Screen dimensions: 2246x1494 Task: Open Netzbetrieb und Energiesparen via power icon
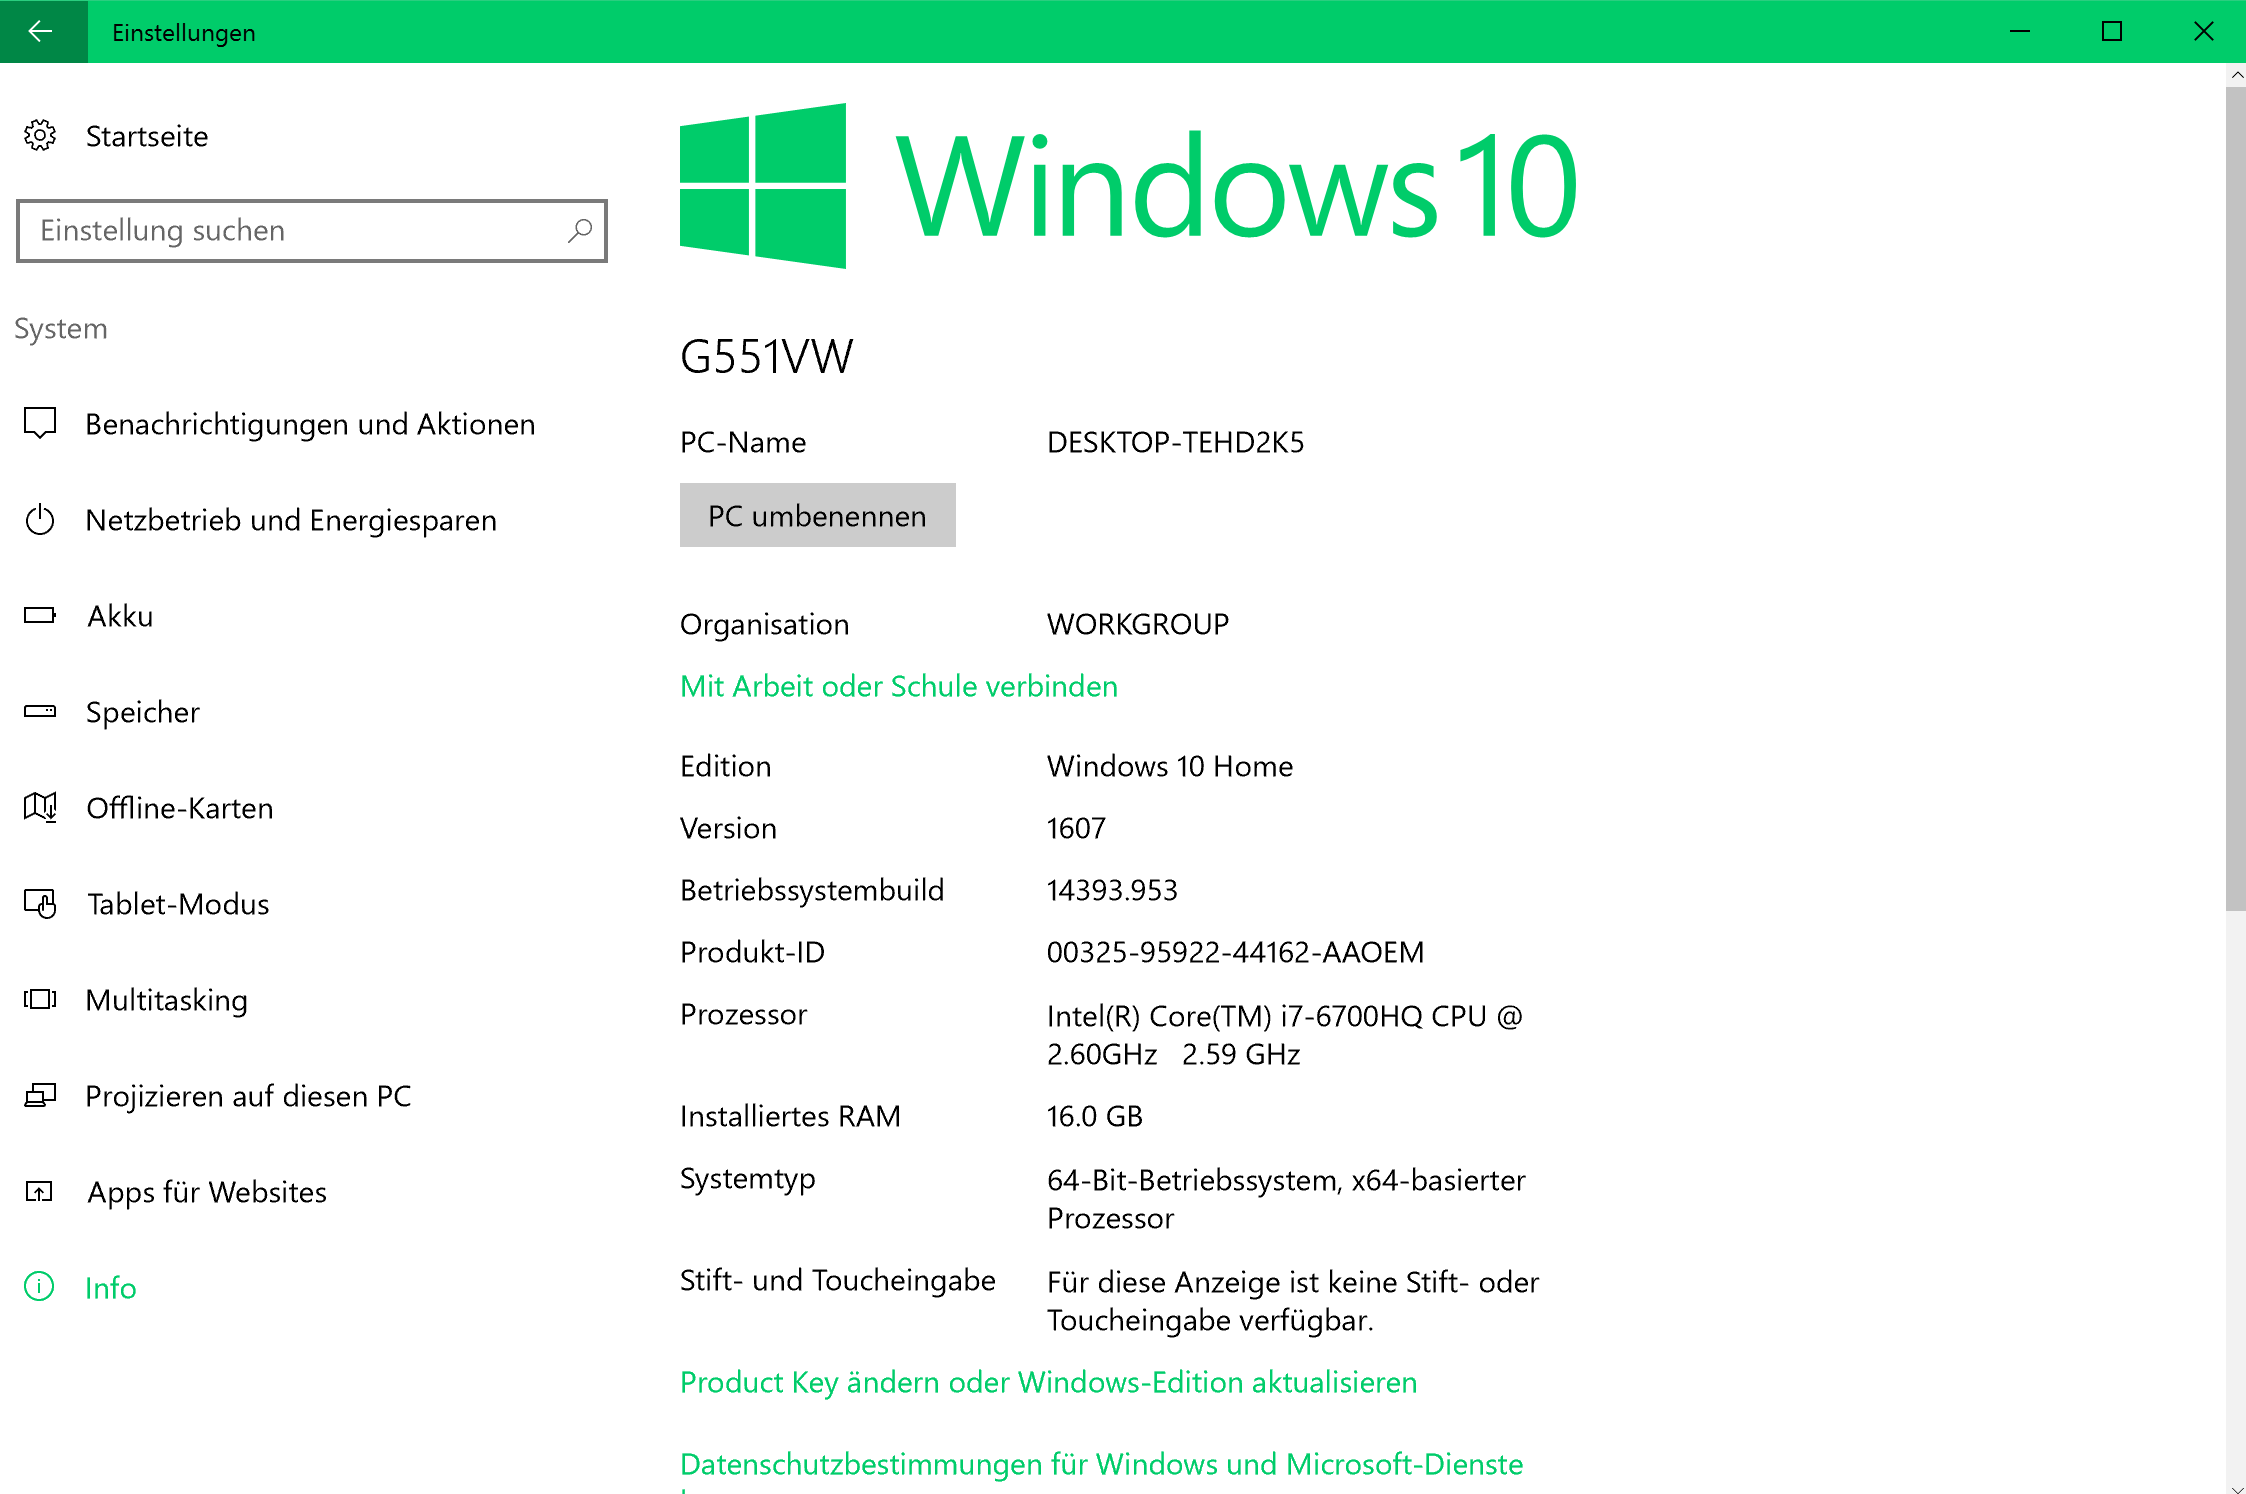[40, 520]
